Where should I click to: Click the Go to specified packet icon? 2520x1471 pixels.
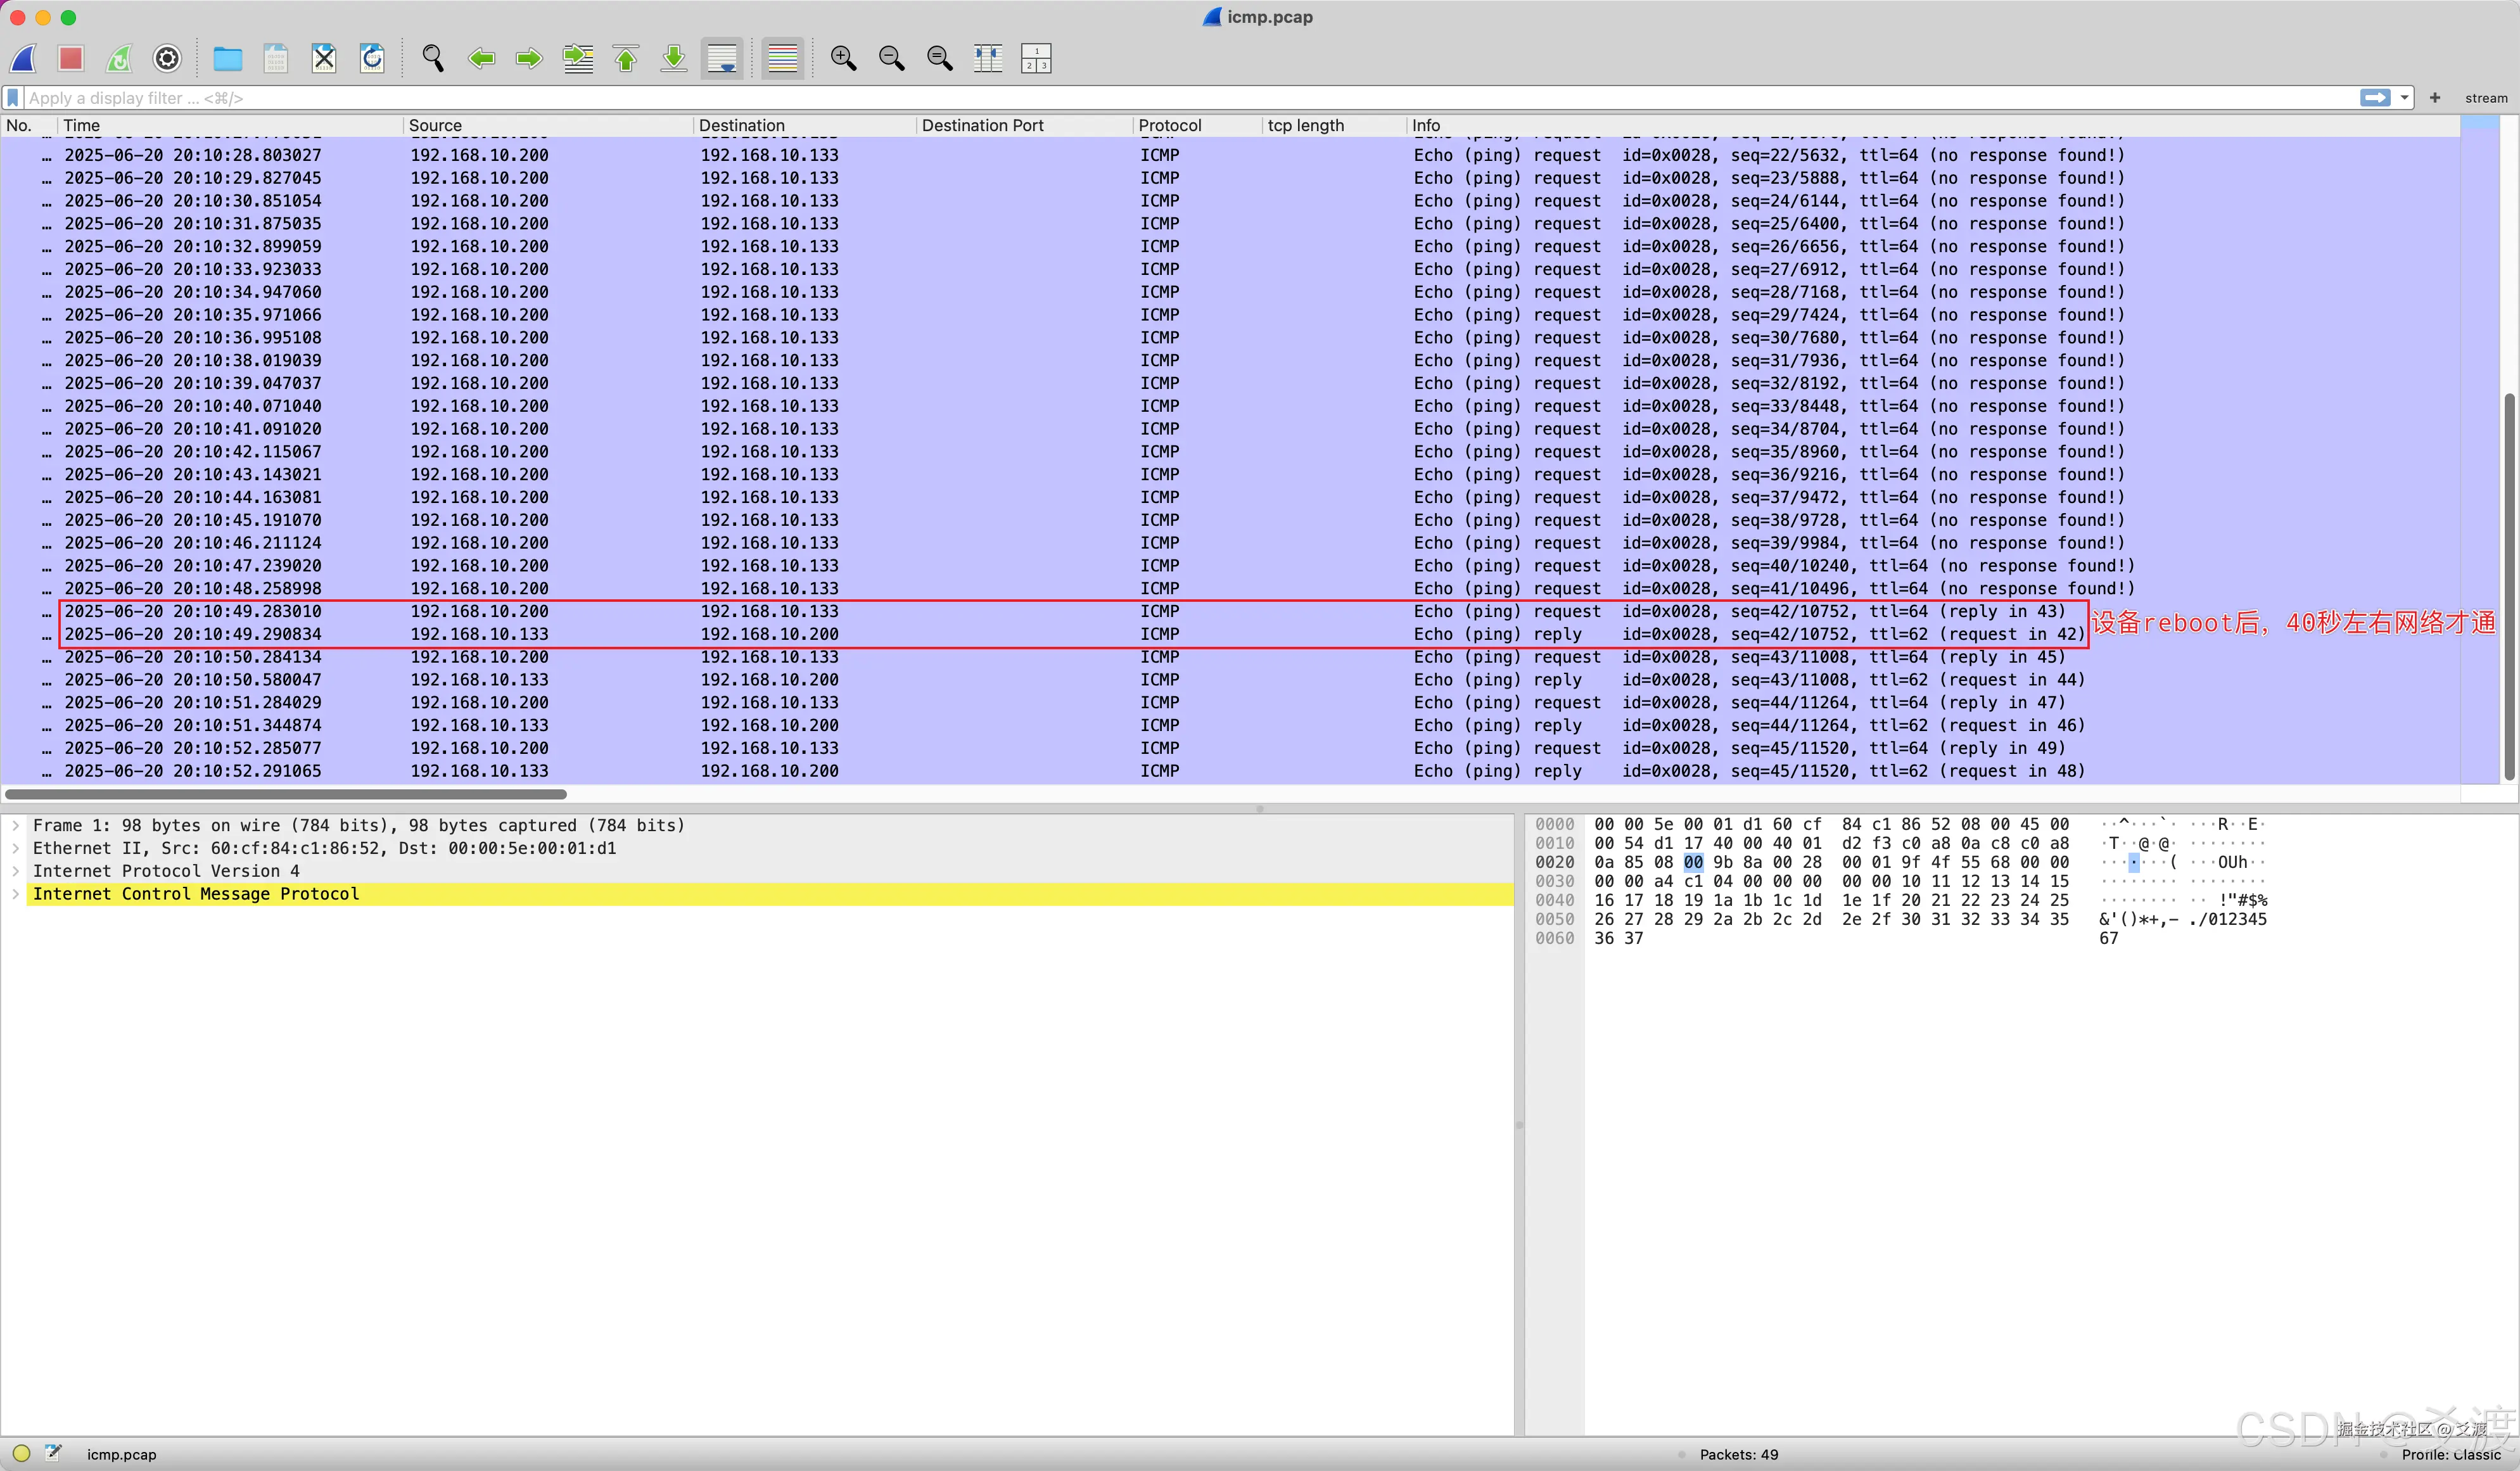(x=578, y=59)
